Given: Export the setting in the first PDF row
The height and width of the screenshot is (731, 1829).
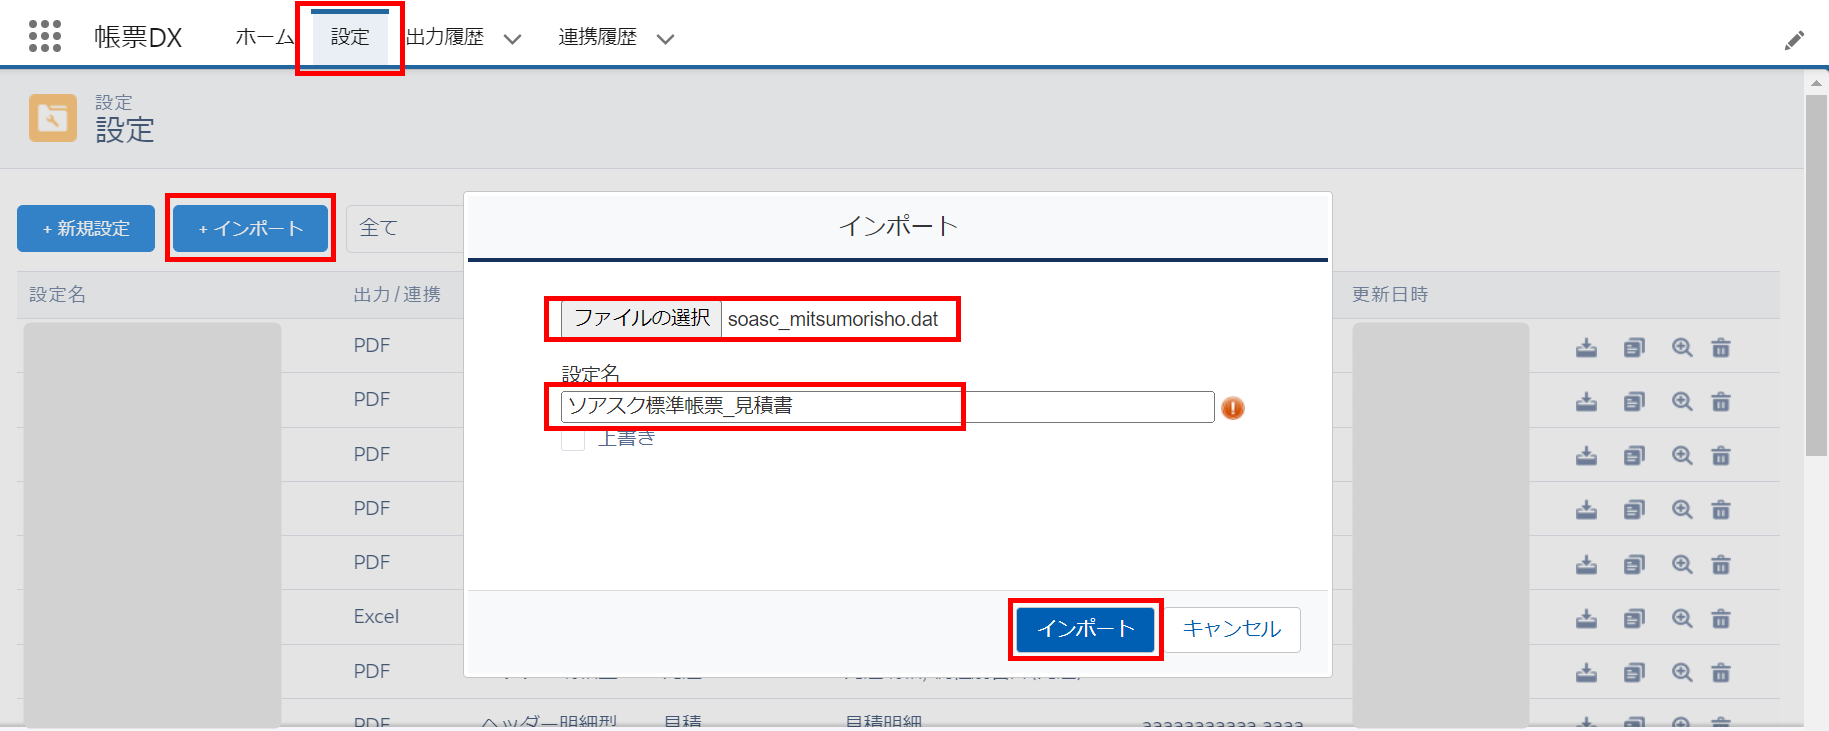Looking at the screenshot, I should pos(1586,347).
